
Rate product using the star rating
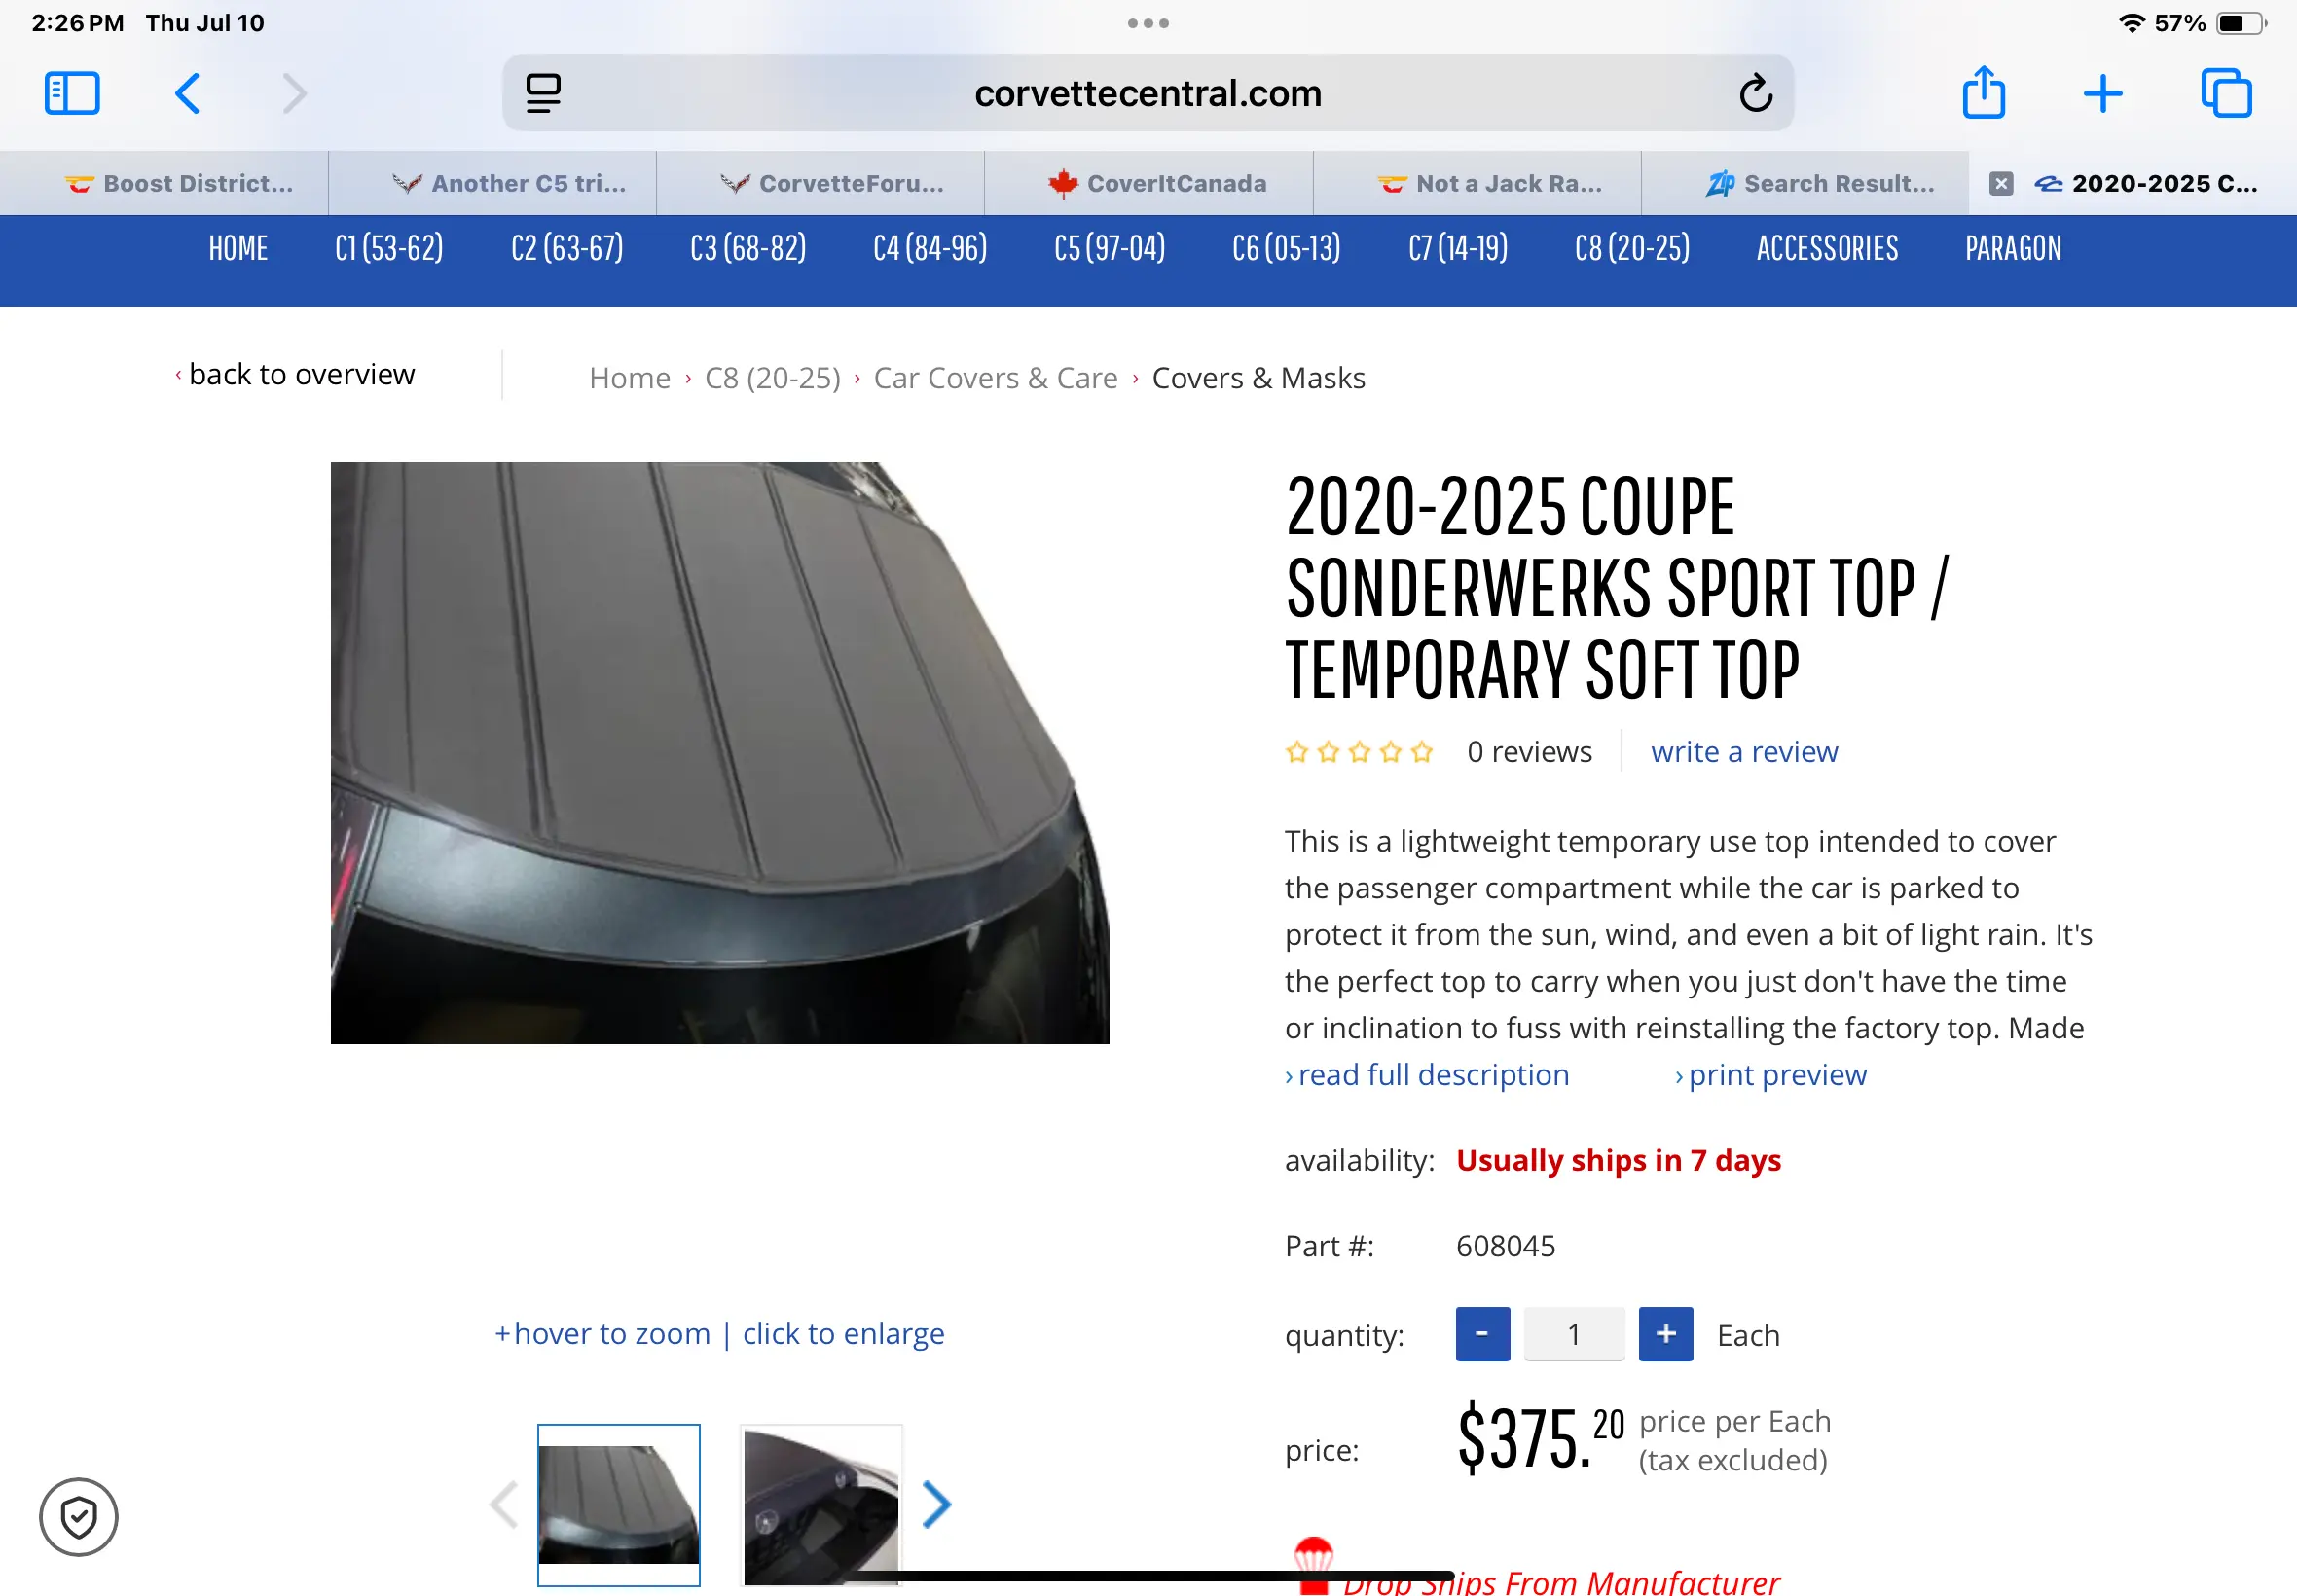click(x=1359, y=752)
